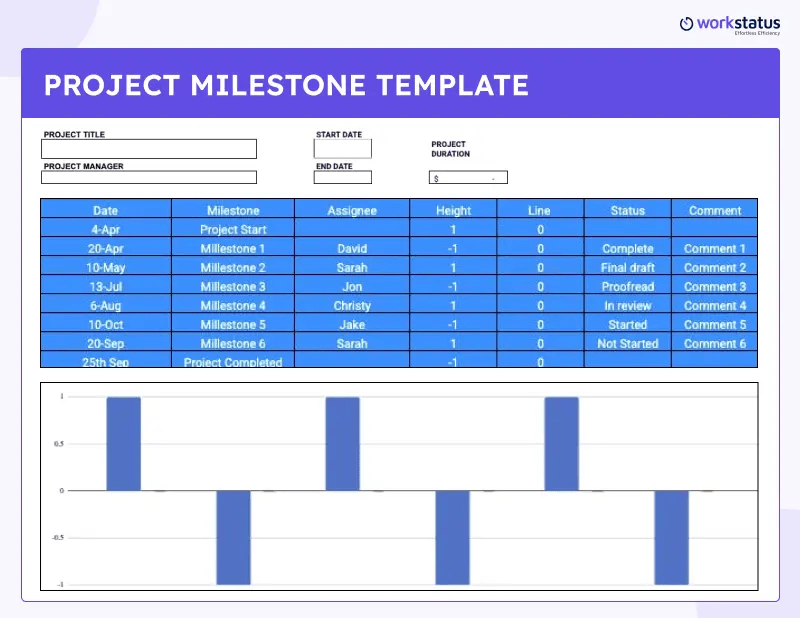The width and height of the screenshot is (800, 618).
Task: Click the Not Started status cell
Action: (x=628, y=343)
